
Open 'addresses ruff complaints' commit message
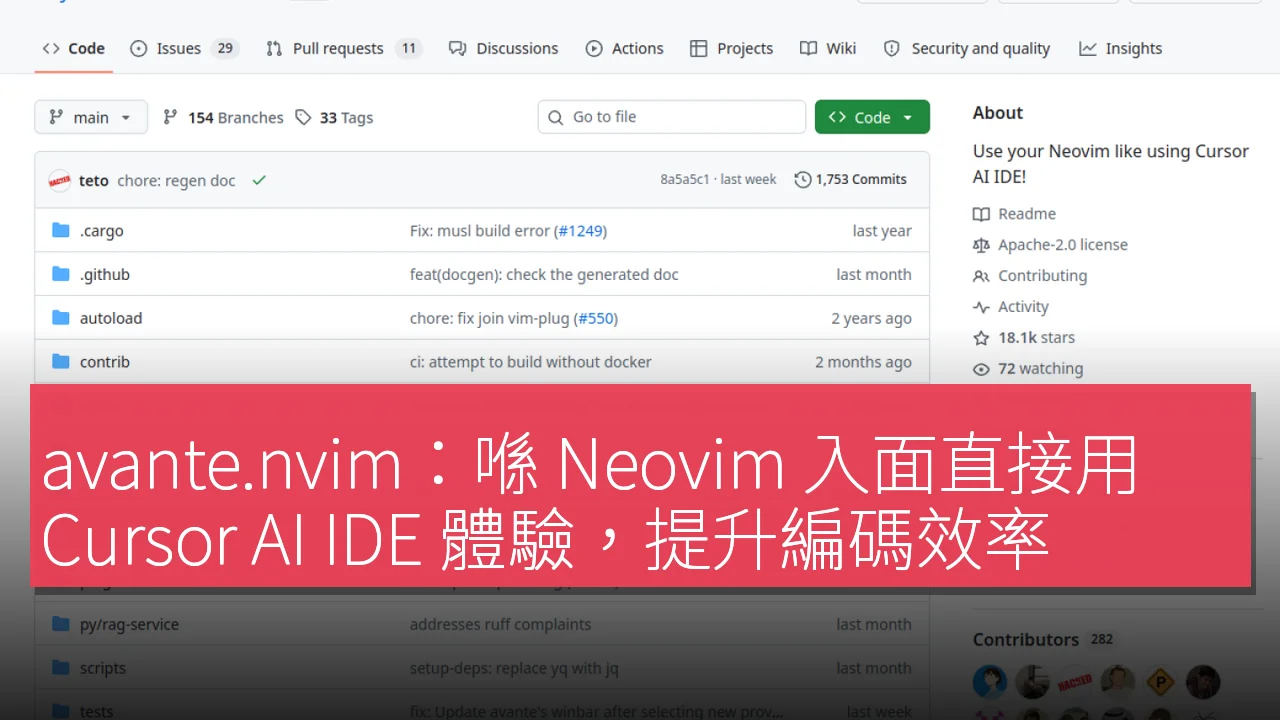[x=500, y=625]
